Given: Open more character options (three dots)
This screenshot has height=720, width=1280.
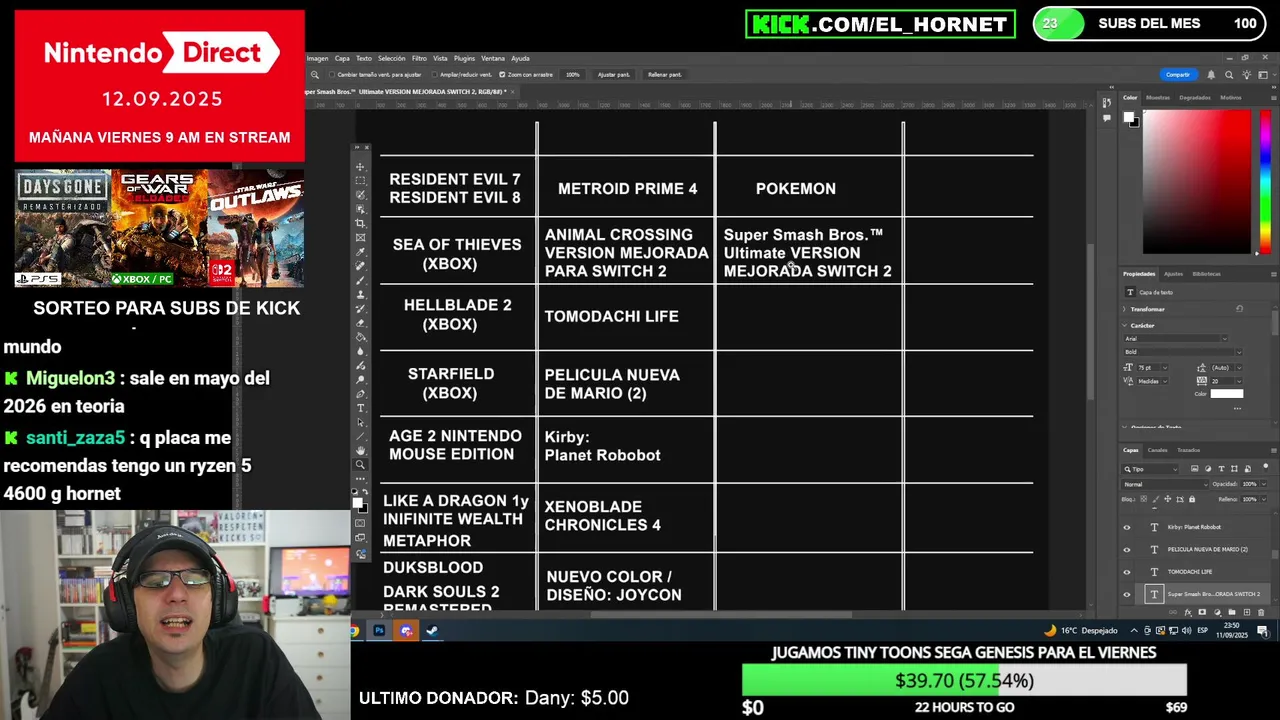Looking at the screenshot, I should click(1237, 408).
